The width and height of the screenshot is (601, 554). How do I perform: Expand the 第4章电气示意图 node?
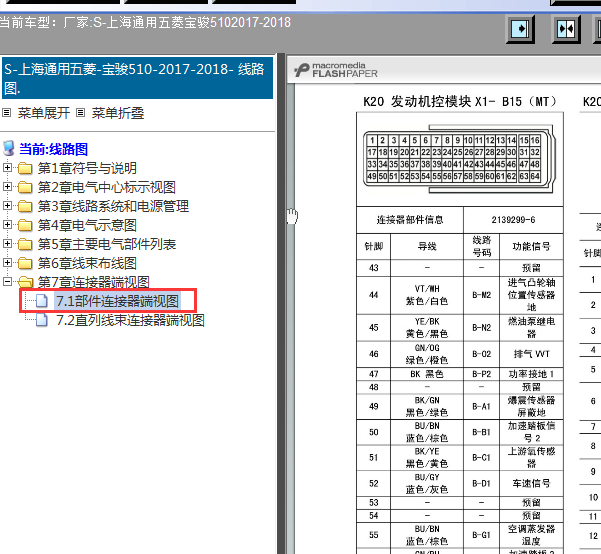7,224
